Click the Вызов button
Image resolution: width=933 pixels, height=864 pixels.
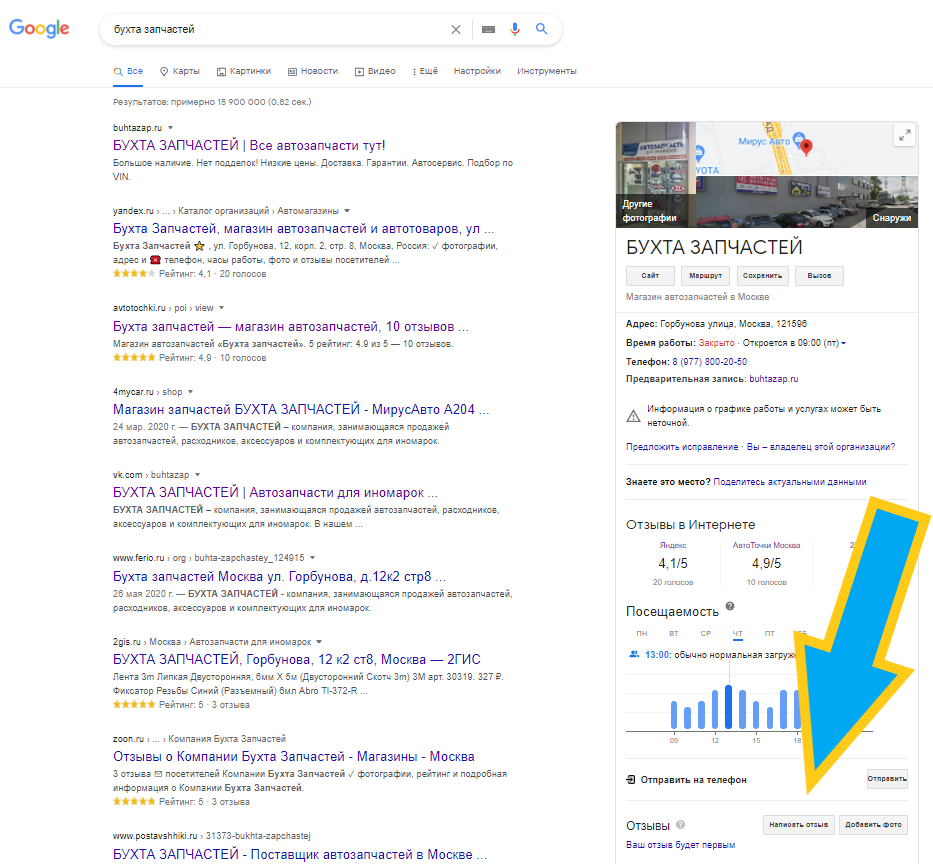819,276
